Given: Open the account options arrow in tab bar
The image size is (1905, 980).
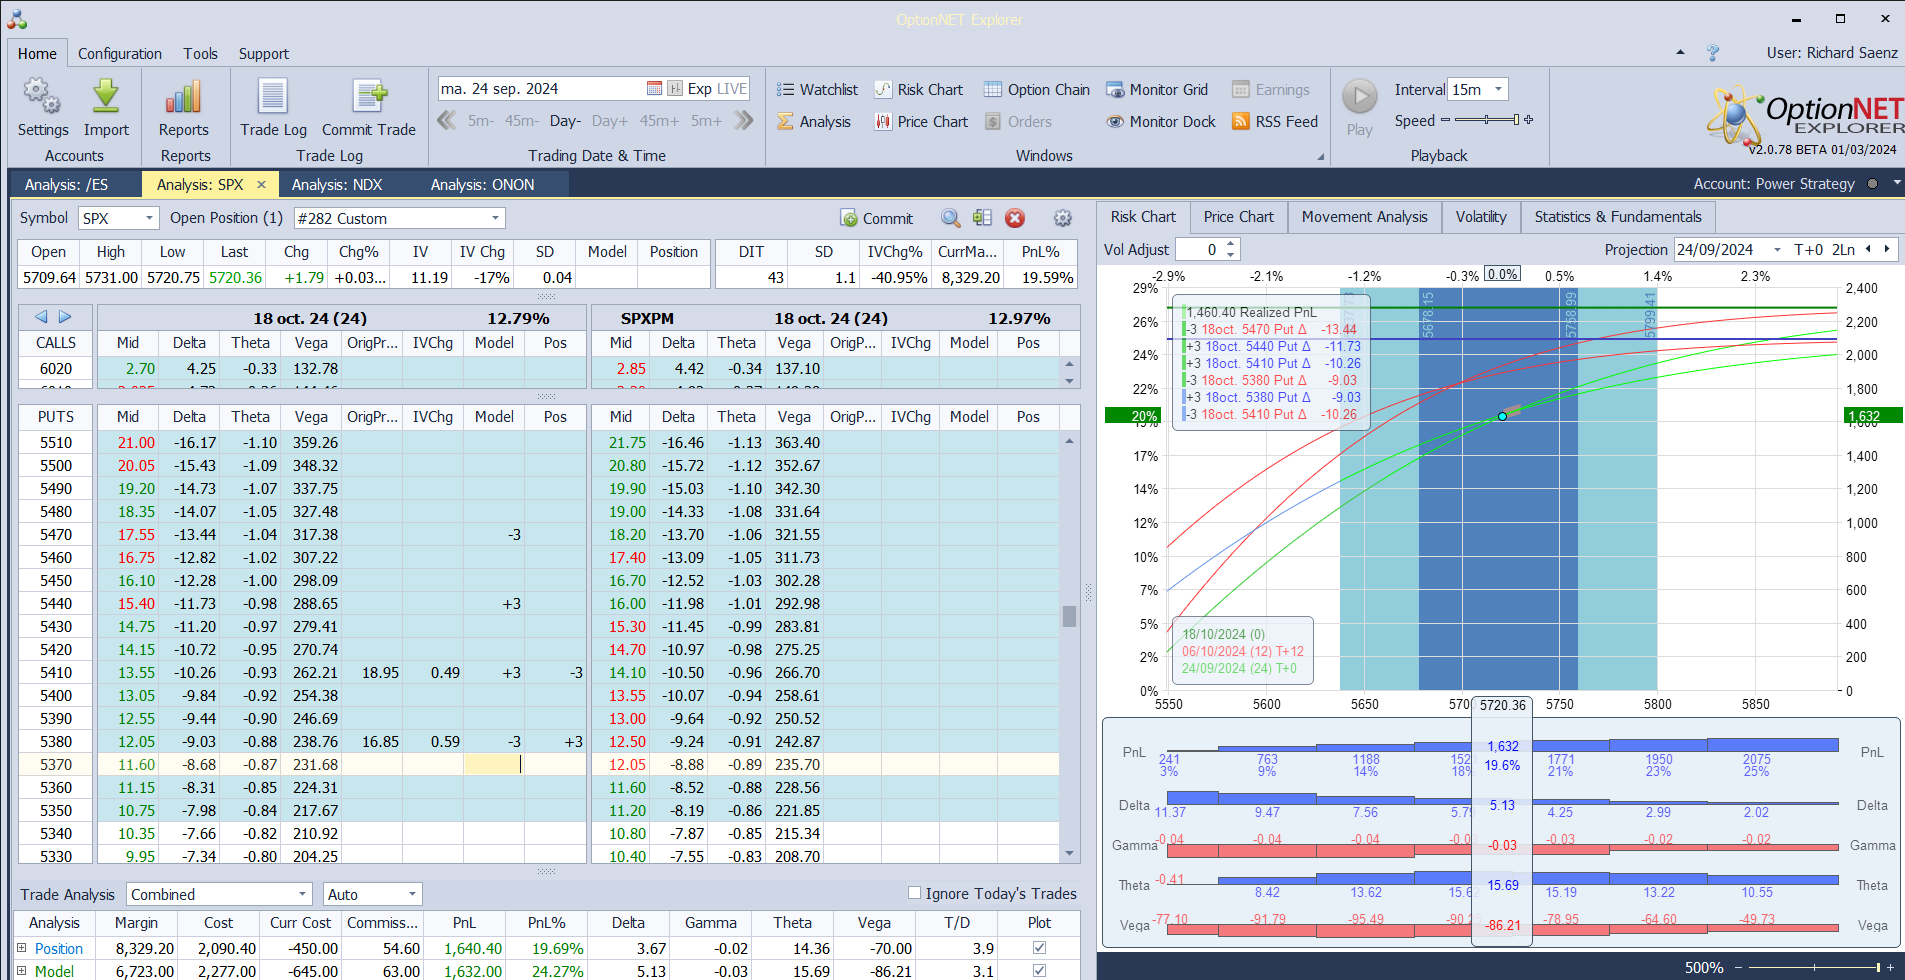Looking at the screenshot, I should pyautogui.click(x=1896, y=183).
